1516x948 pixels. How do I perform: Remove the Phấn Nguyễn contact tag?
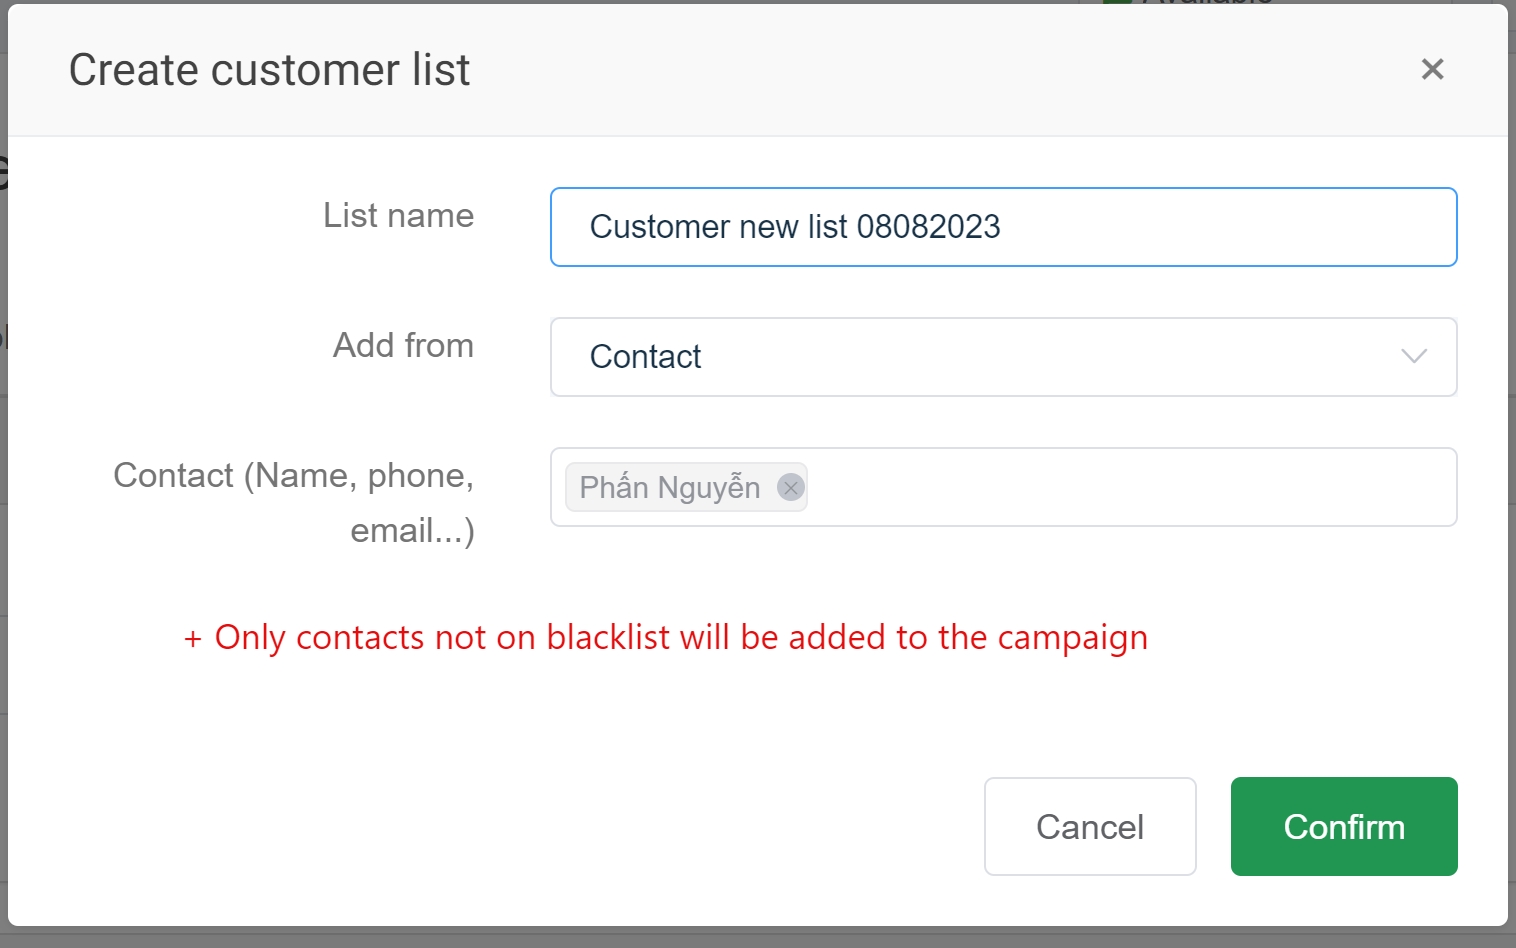791,487
